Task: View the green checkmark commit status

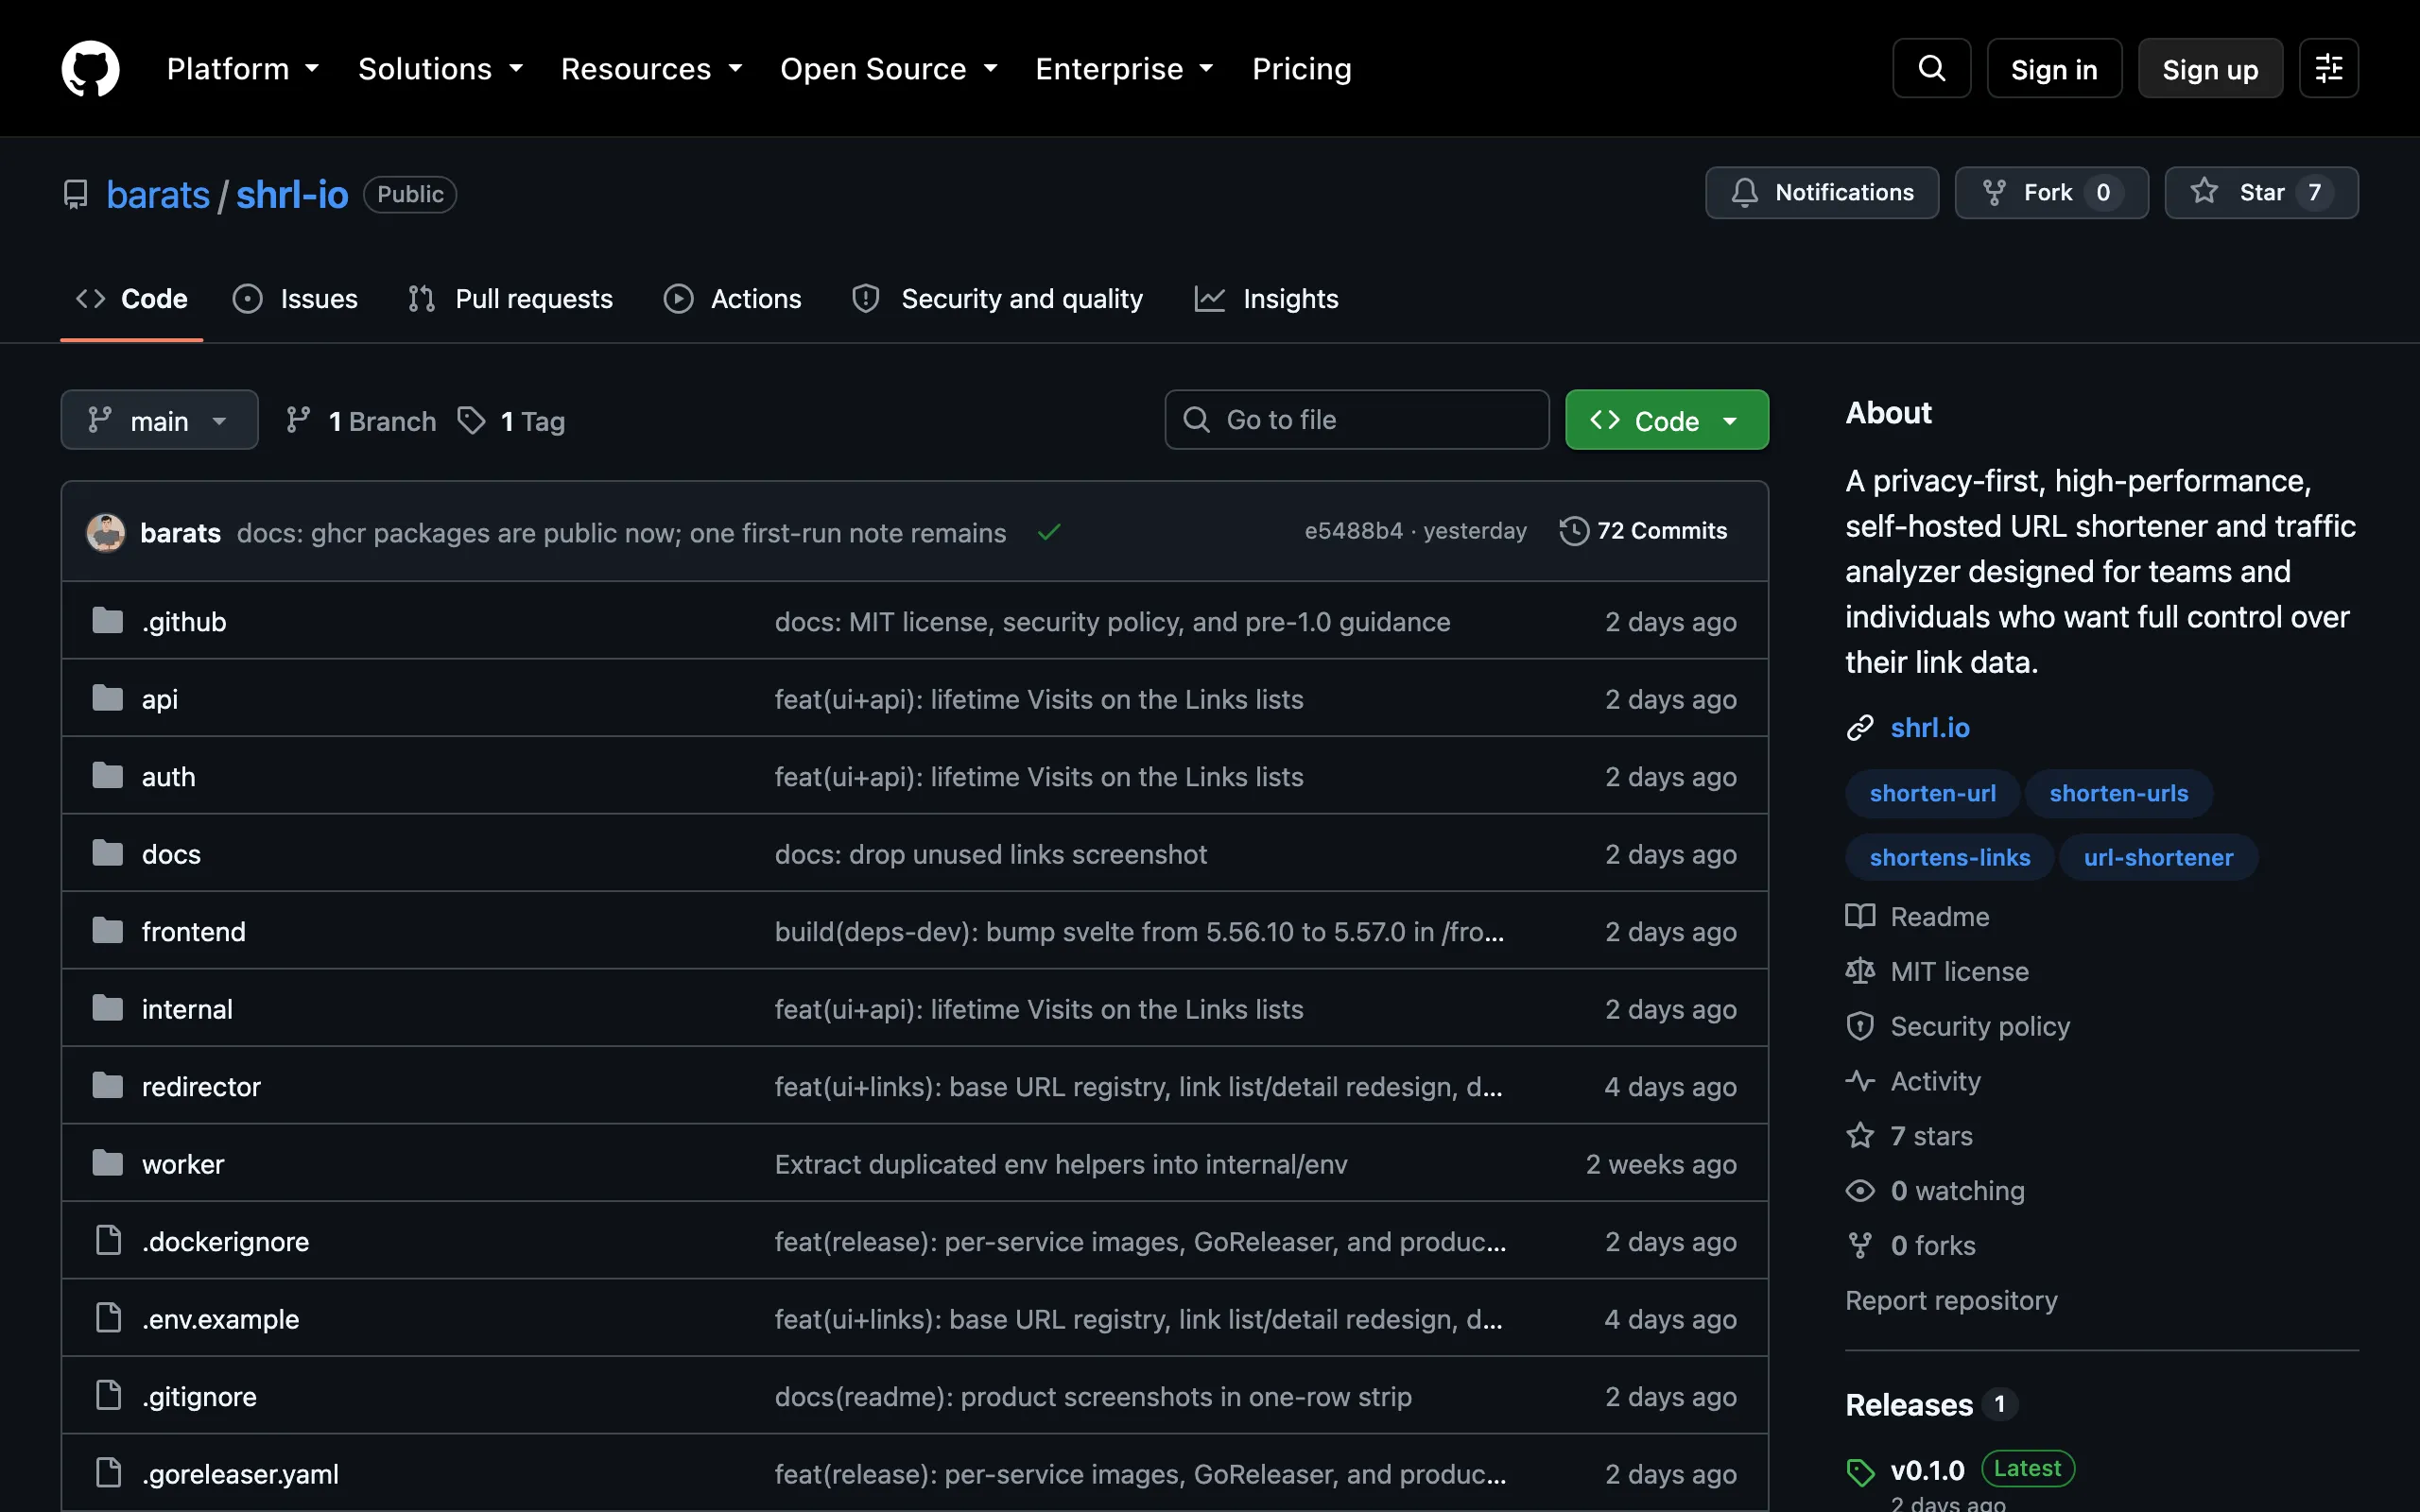Action: coord(1048,532)
